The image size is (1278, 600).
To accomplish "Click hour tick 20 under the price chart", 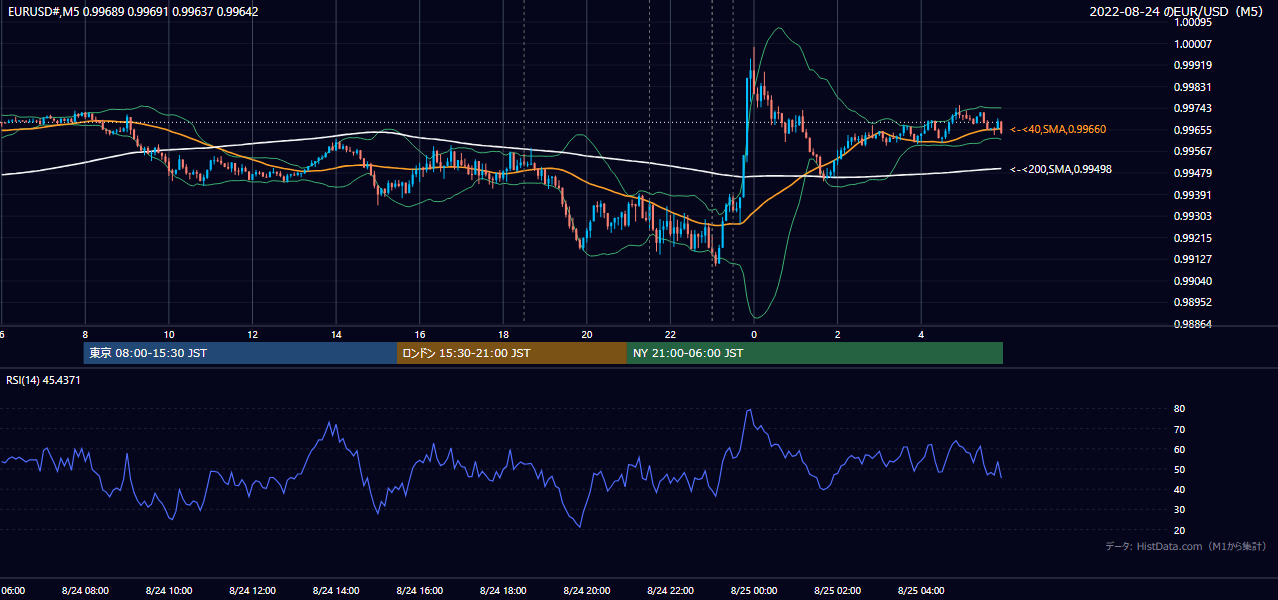I will click(x=587, y=334).
